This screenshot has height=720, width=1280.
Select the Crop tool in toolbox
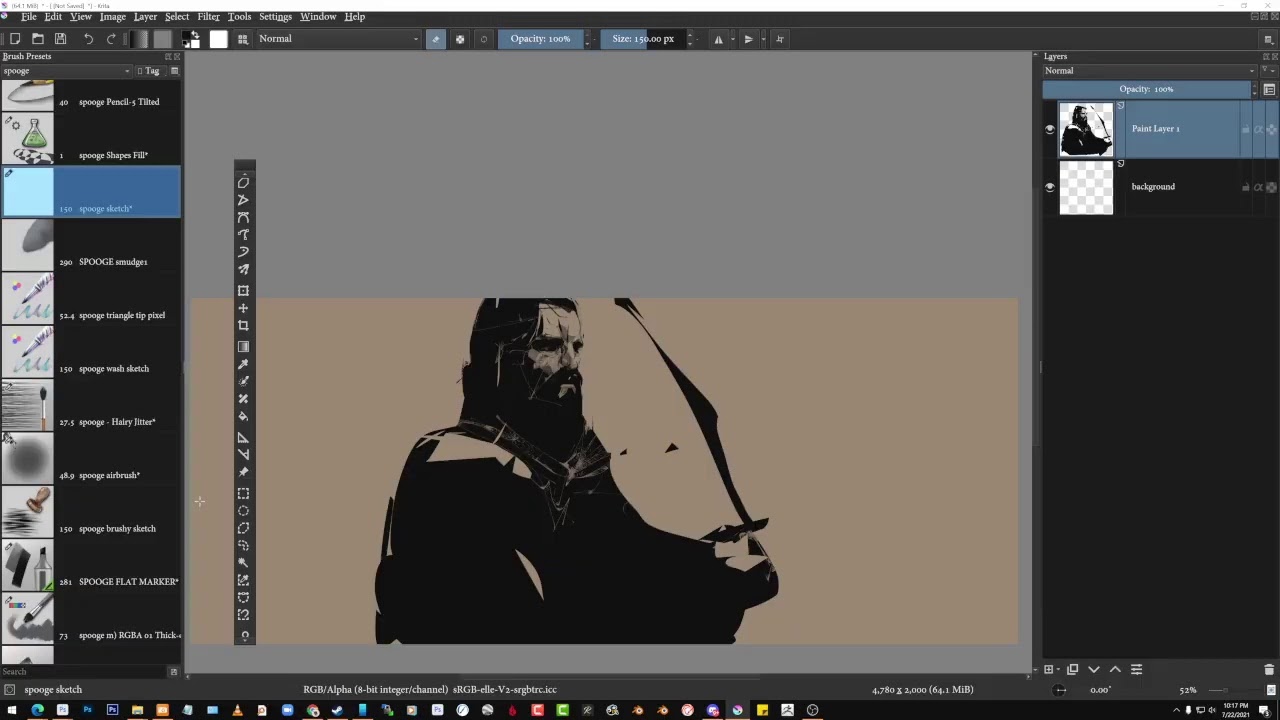[x=243, y=326]
